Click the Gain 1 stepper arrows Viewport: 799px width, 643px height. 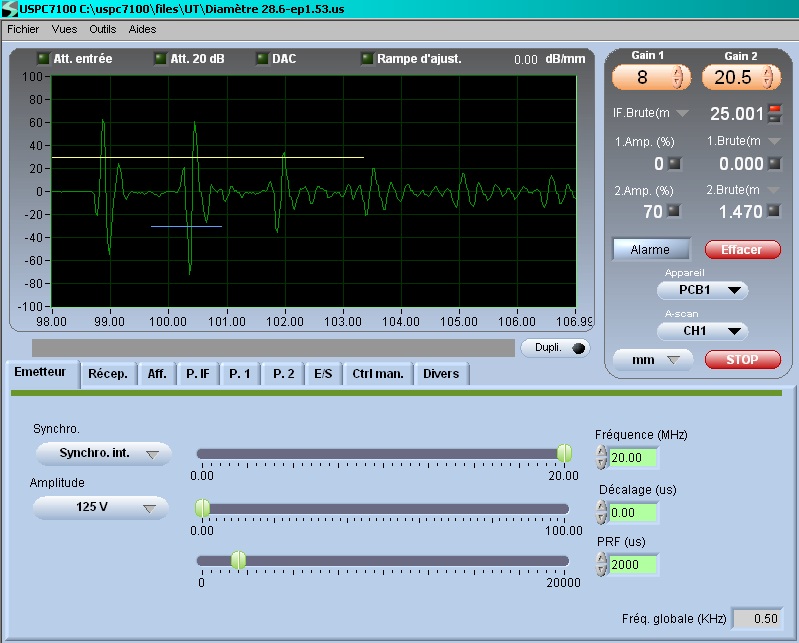coord(678,77)
